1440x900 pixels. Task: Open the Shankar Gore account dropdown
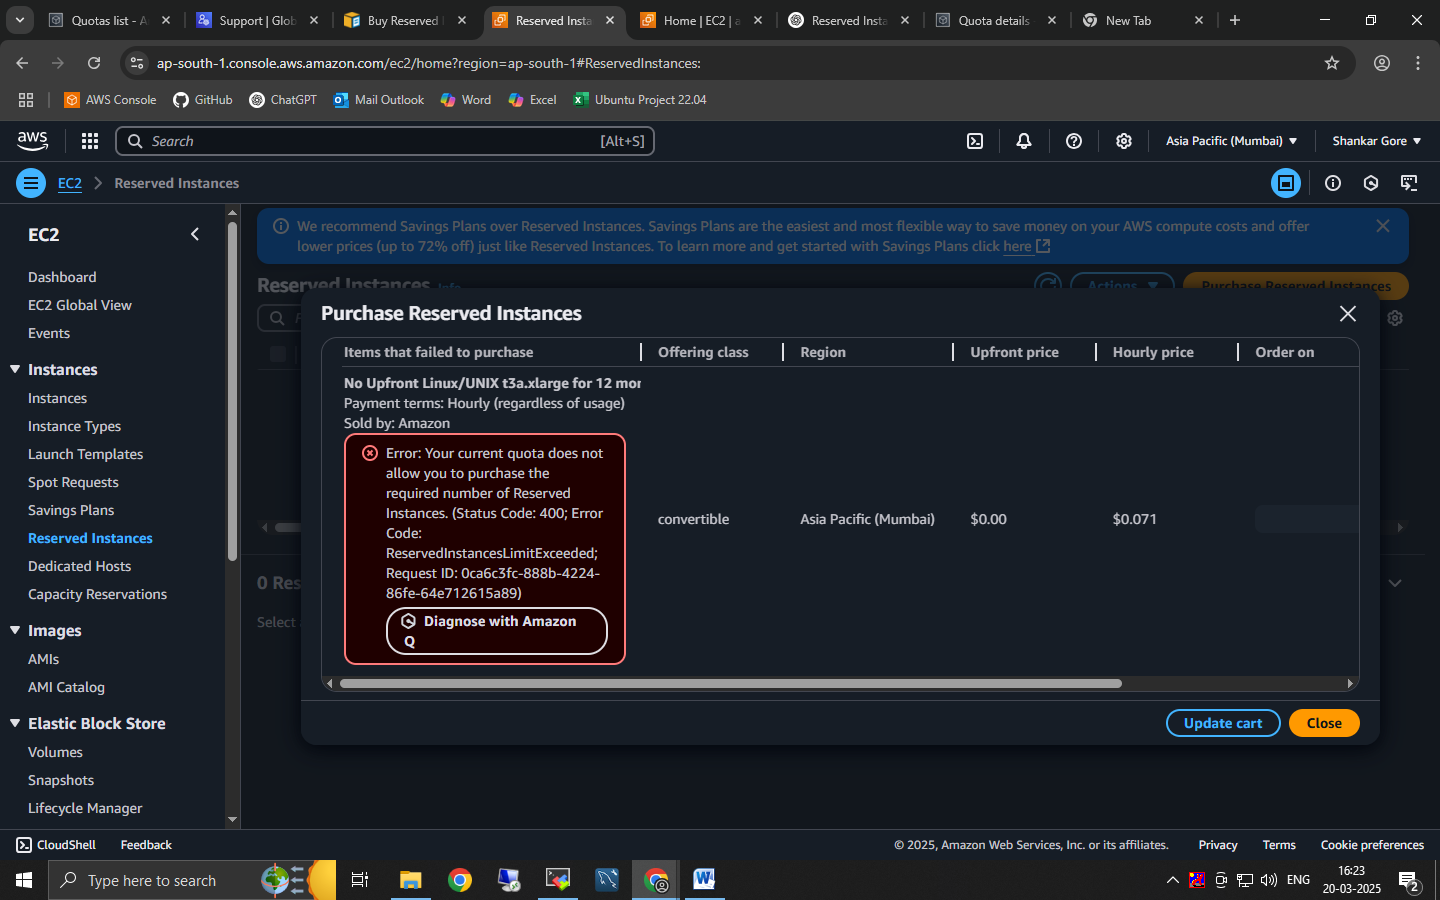1376,141
